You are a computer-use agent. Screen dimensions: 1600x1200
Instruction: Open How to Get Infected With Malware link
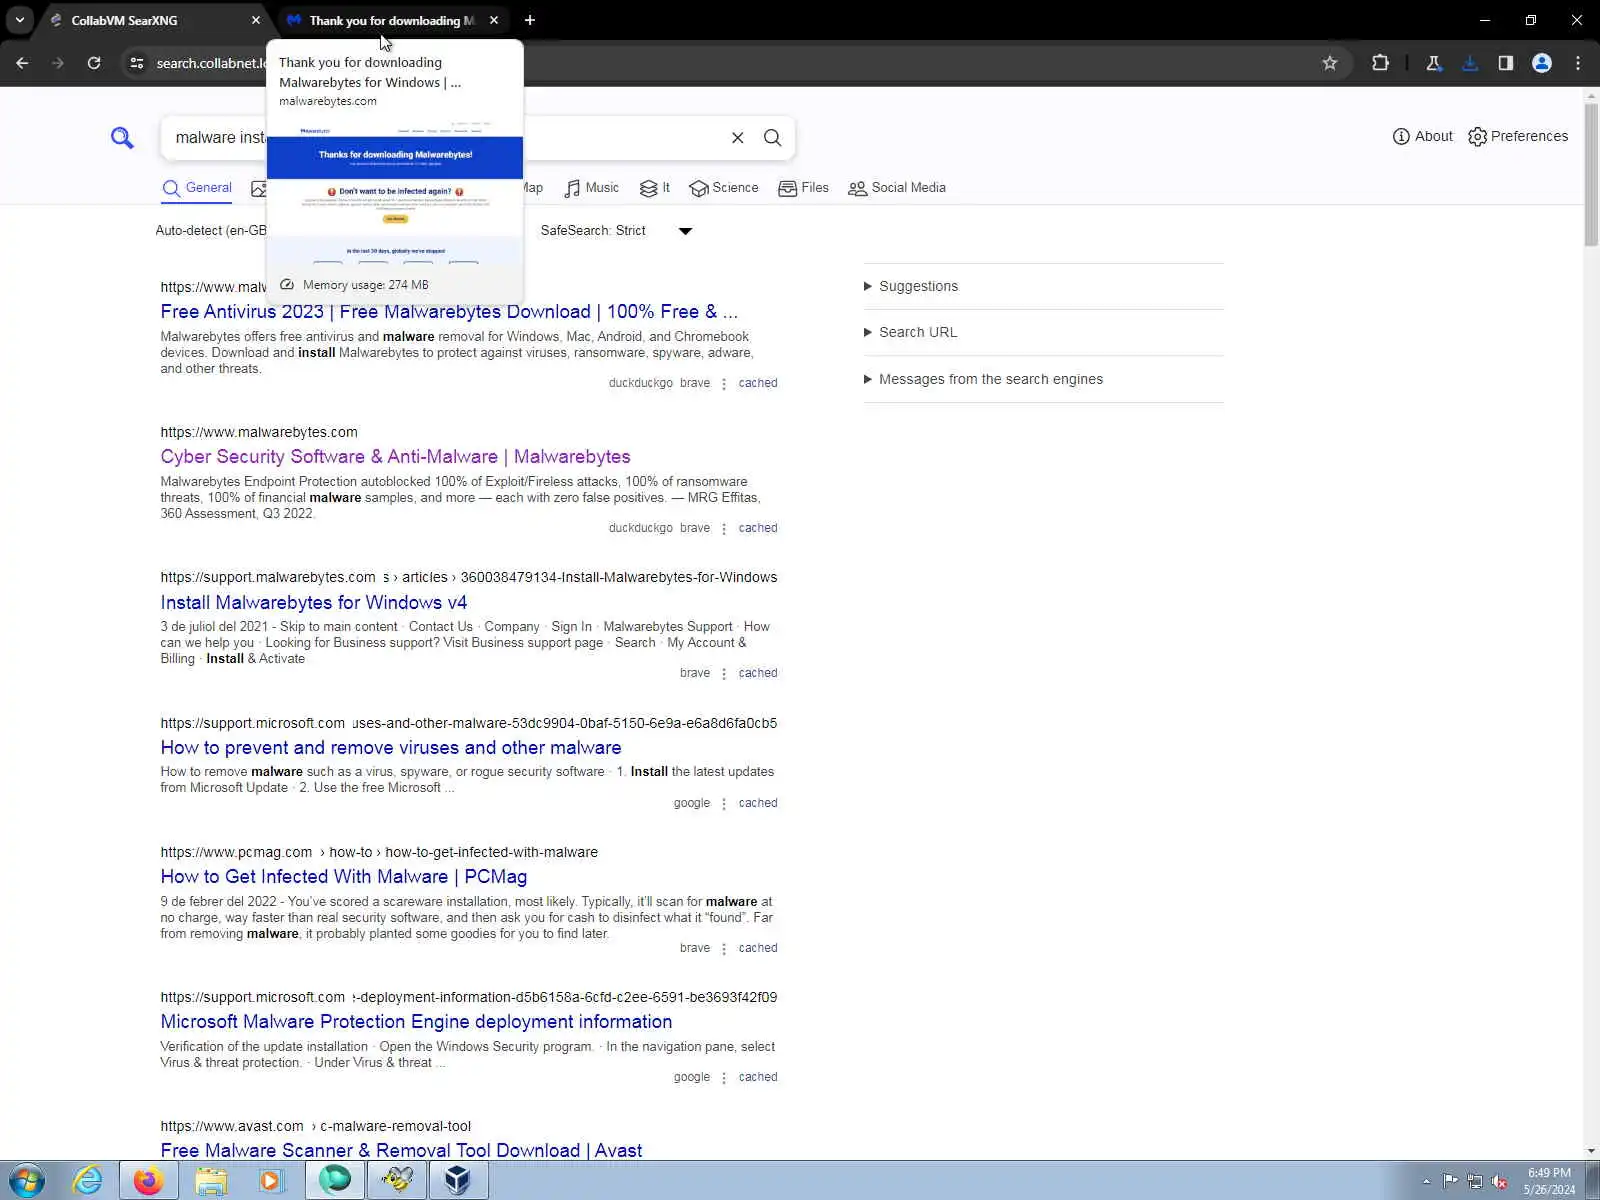pos(344,877)
